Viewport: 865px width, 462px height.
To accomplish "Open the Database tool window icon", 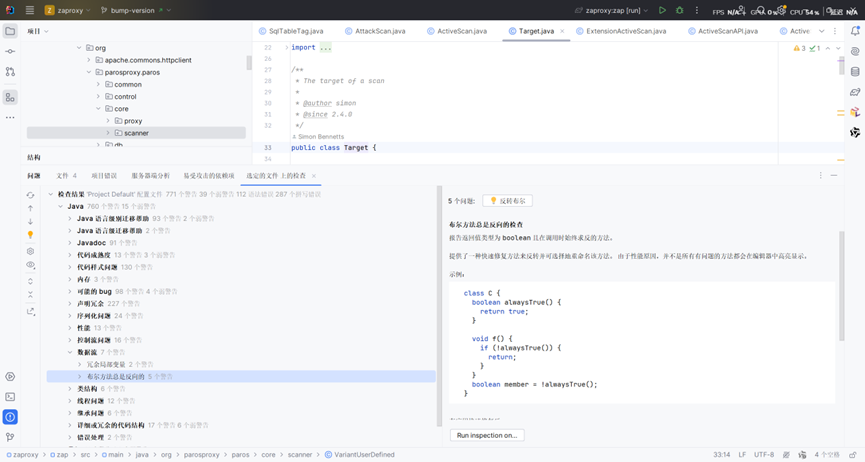I will [x=855, y=72].
